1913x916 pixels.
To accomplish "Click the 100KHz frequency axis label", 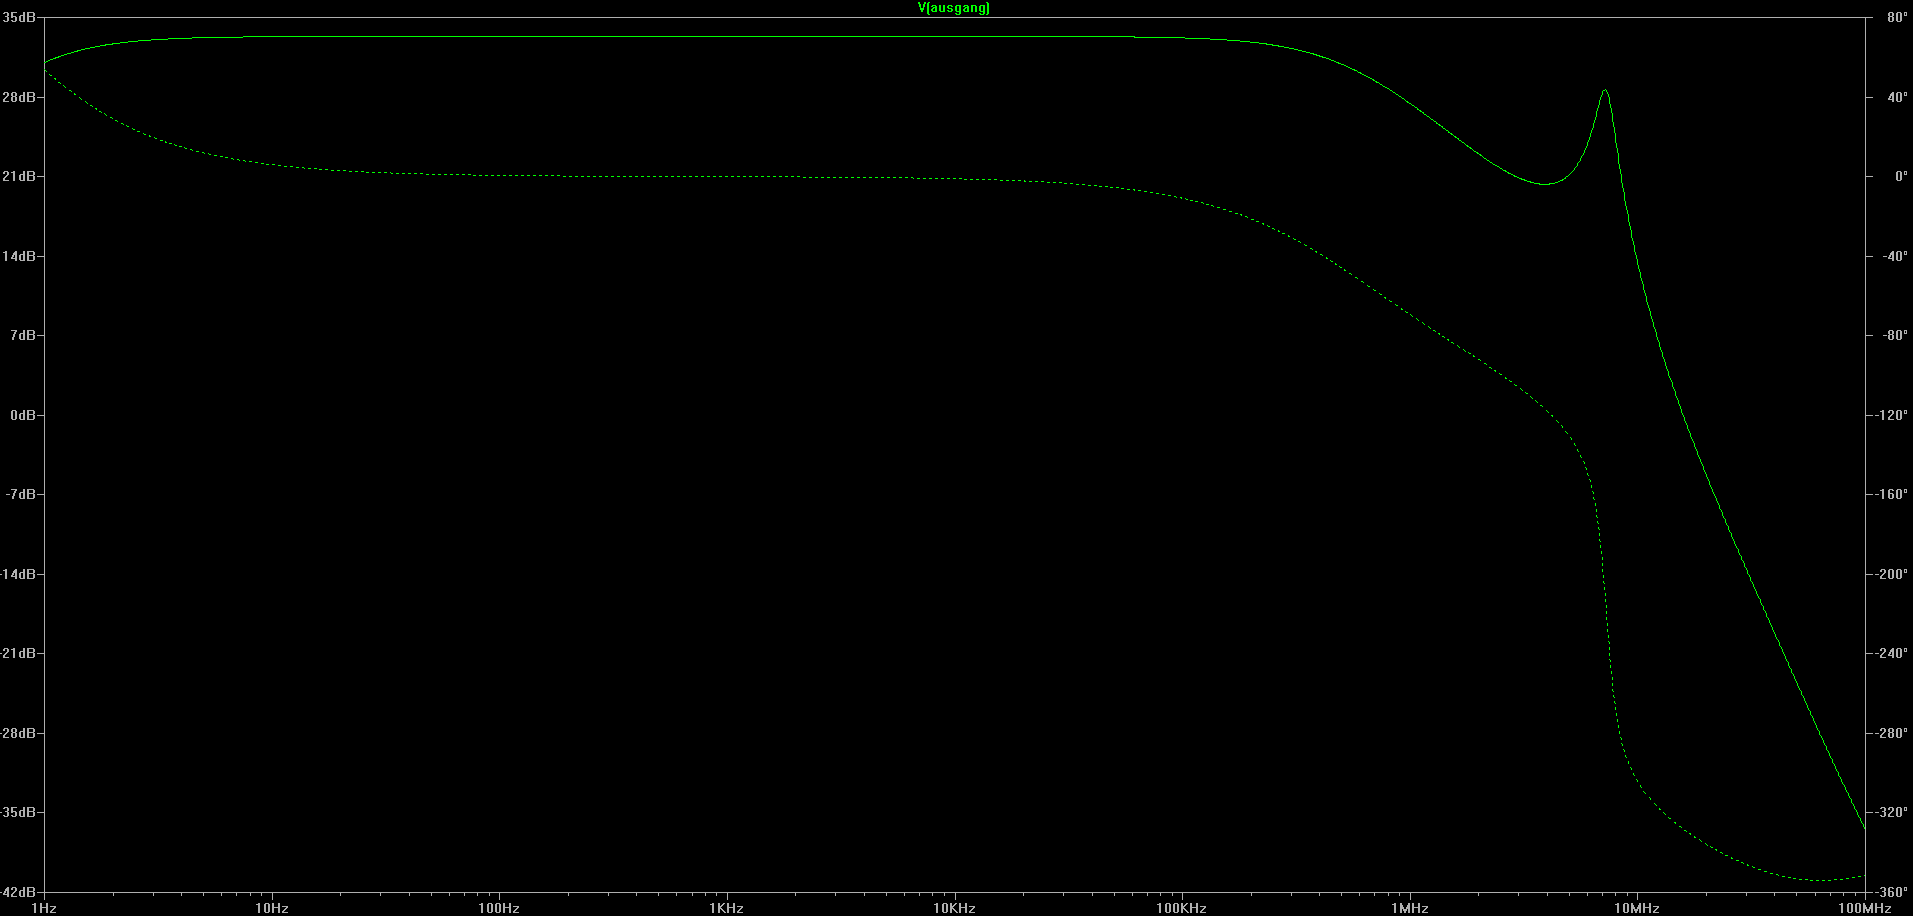I will point(1182,908).
